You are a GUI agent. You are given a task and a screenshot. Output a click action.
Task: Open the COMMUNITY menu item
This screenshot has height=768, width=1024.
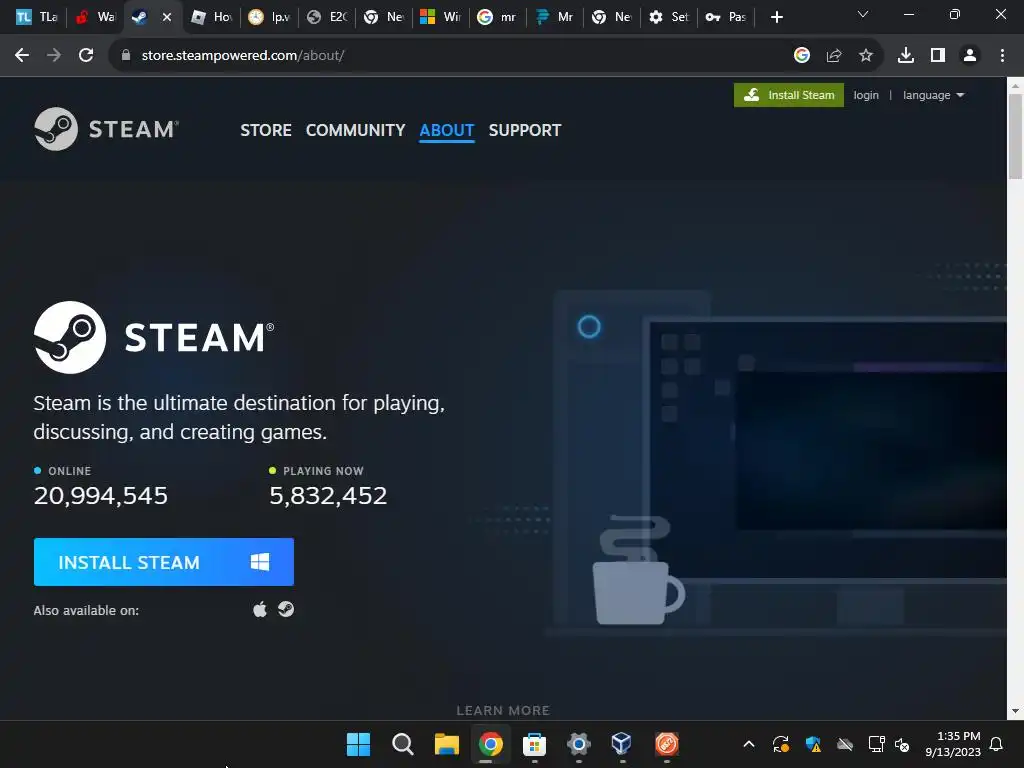(355, 130)
